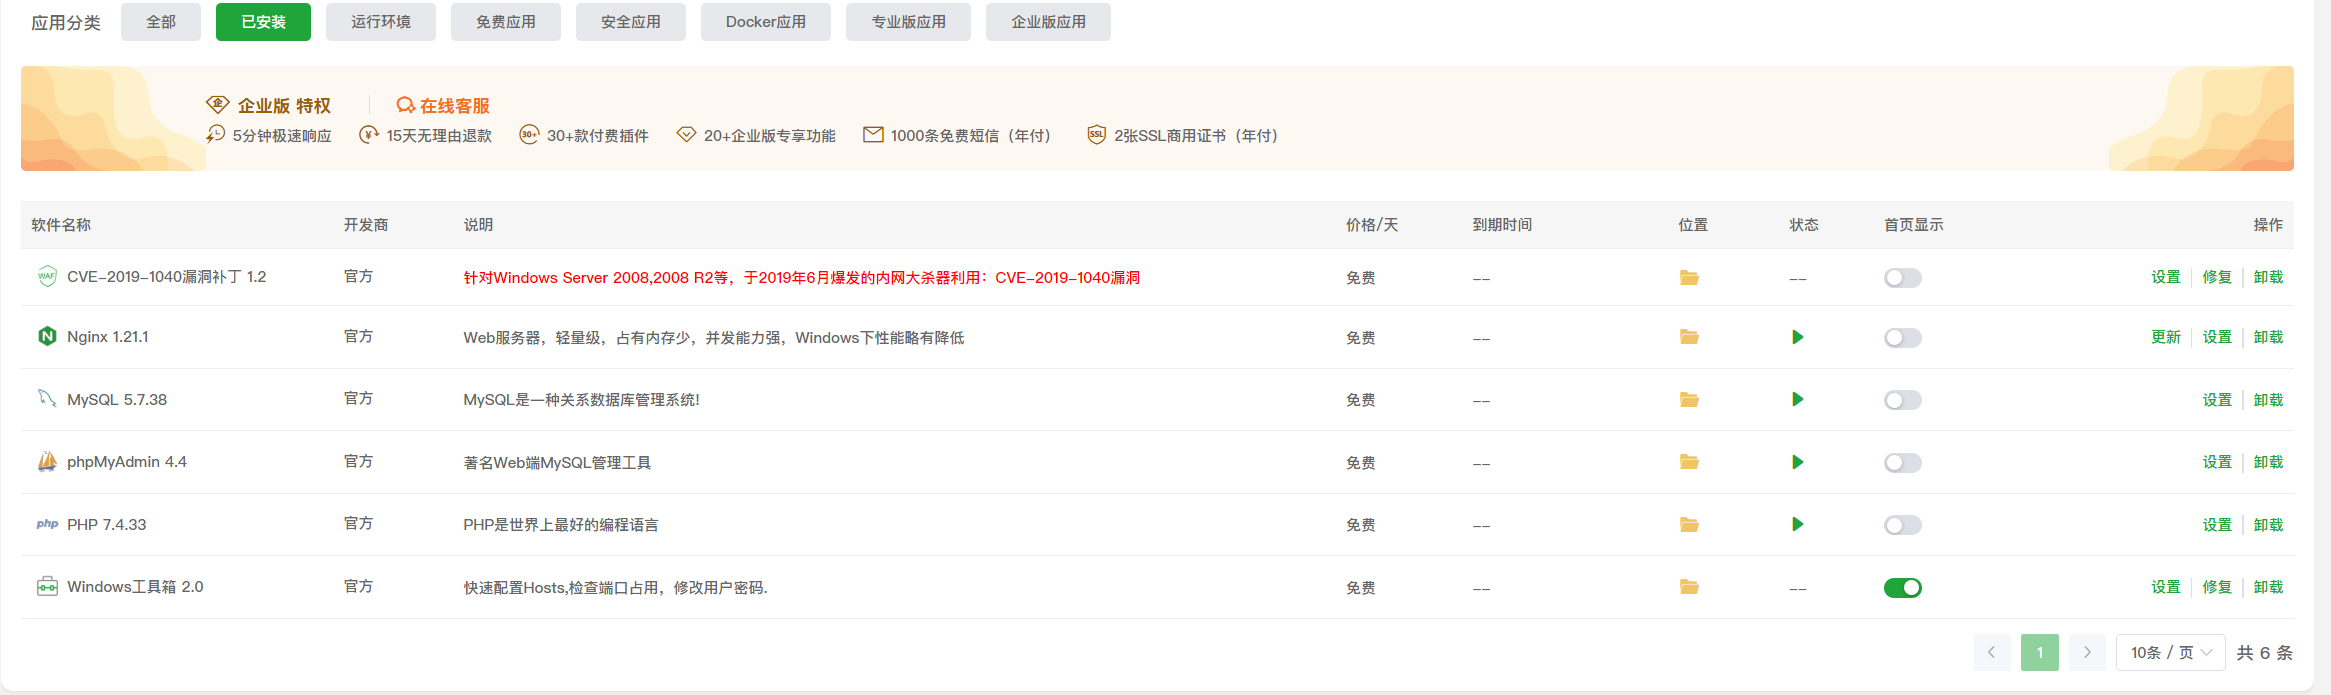Click the PHP logo icon
This screenshot has height=695, width=2331.
coord(47,524)
